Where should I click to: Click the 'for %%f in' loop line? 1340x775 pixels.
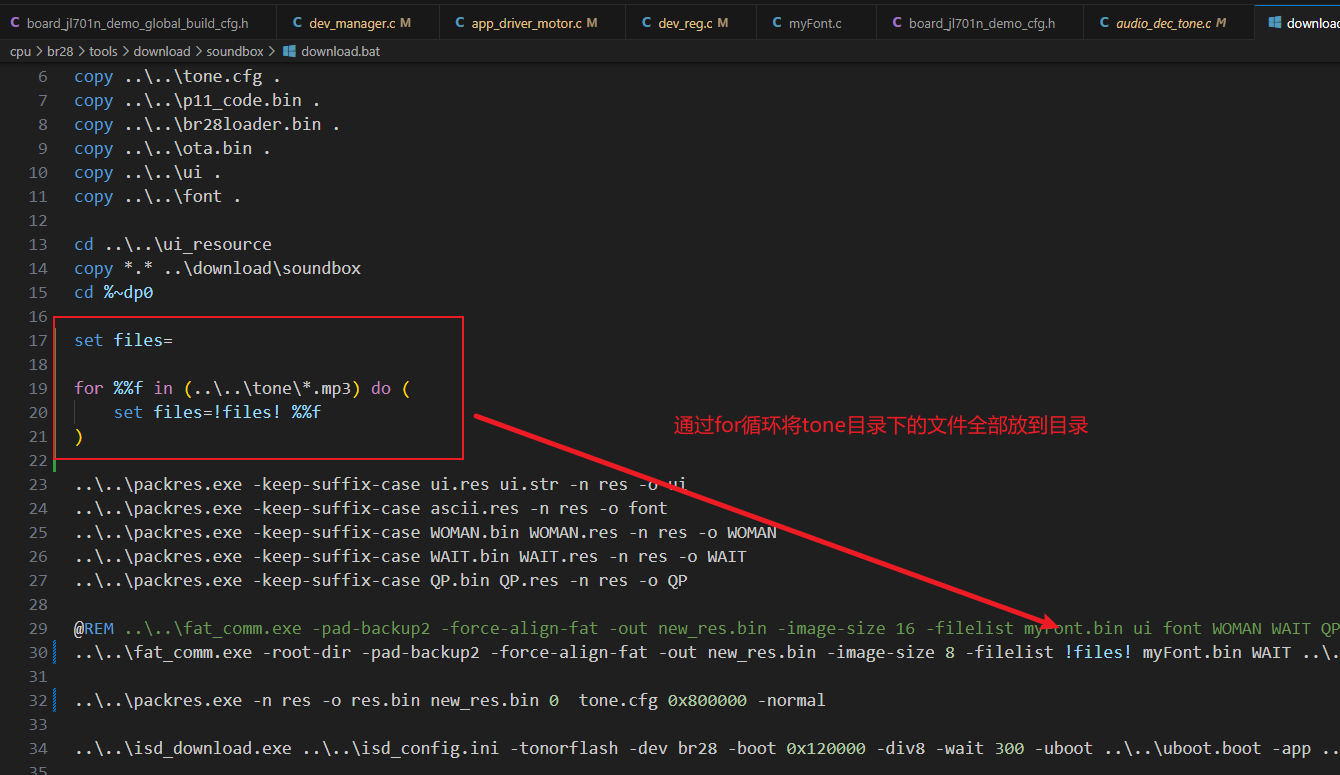point(242,389)
